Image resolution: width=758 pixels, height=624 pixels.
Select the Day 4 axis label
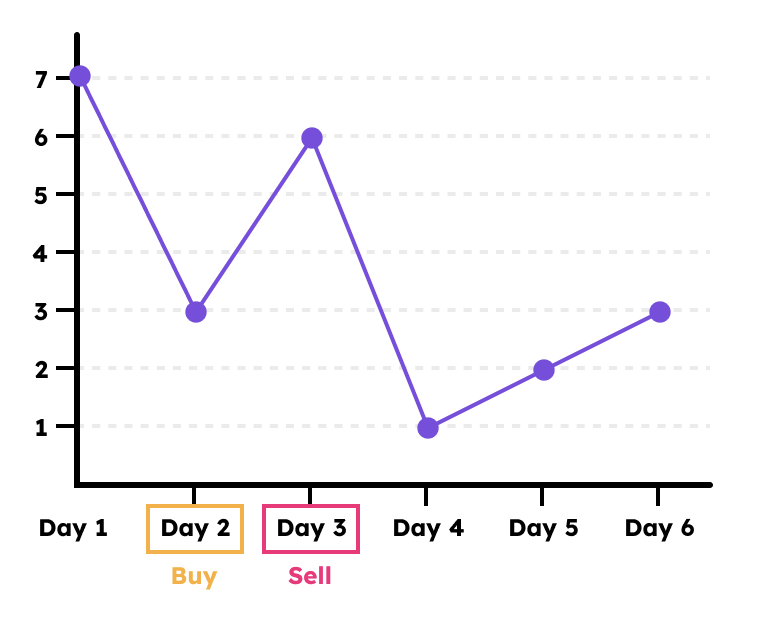[x=428, y=528]
